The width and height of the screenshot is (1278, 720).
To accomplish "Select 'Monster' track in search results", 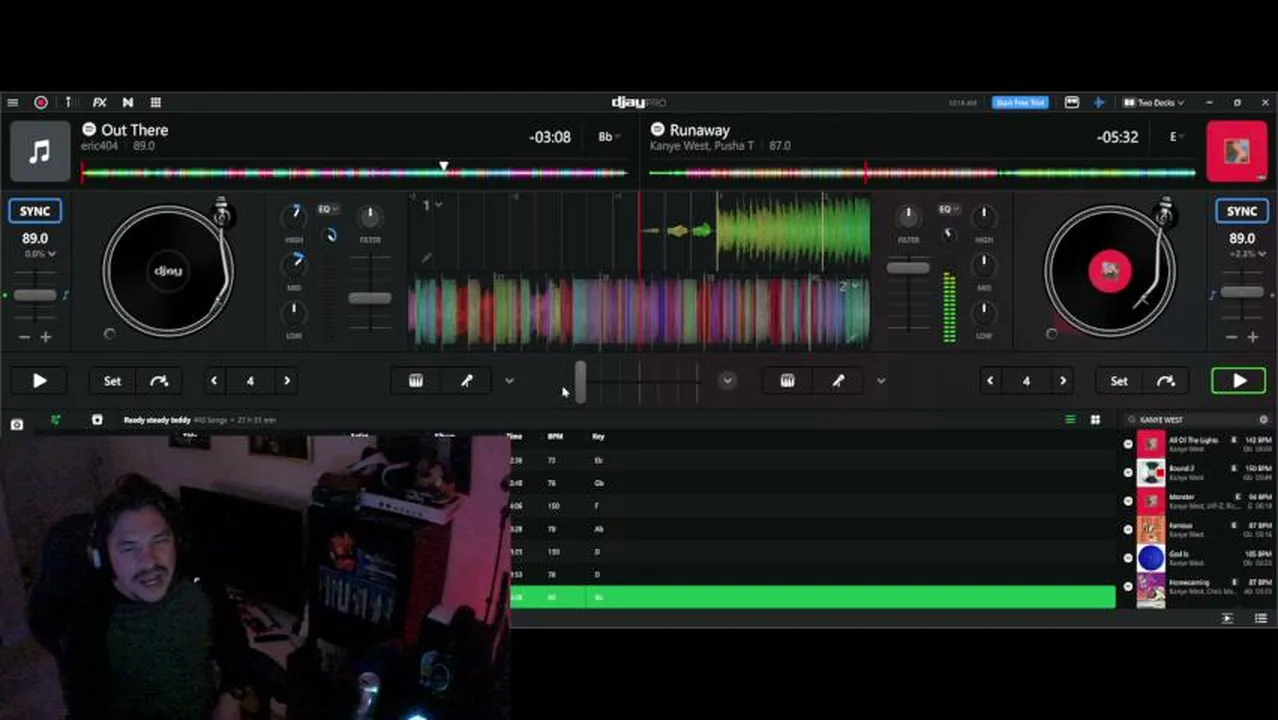I will click(x=1198, y=501).
